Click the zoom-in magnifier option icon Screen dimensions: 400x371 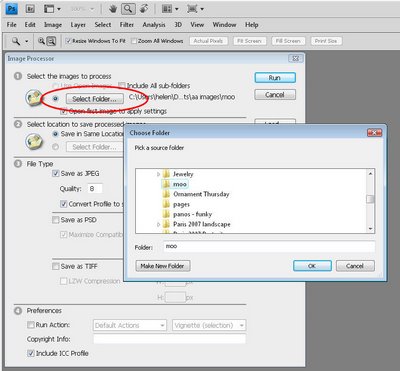41,41
